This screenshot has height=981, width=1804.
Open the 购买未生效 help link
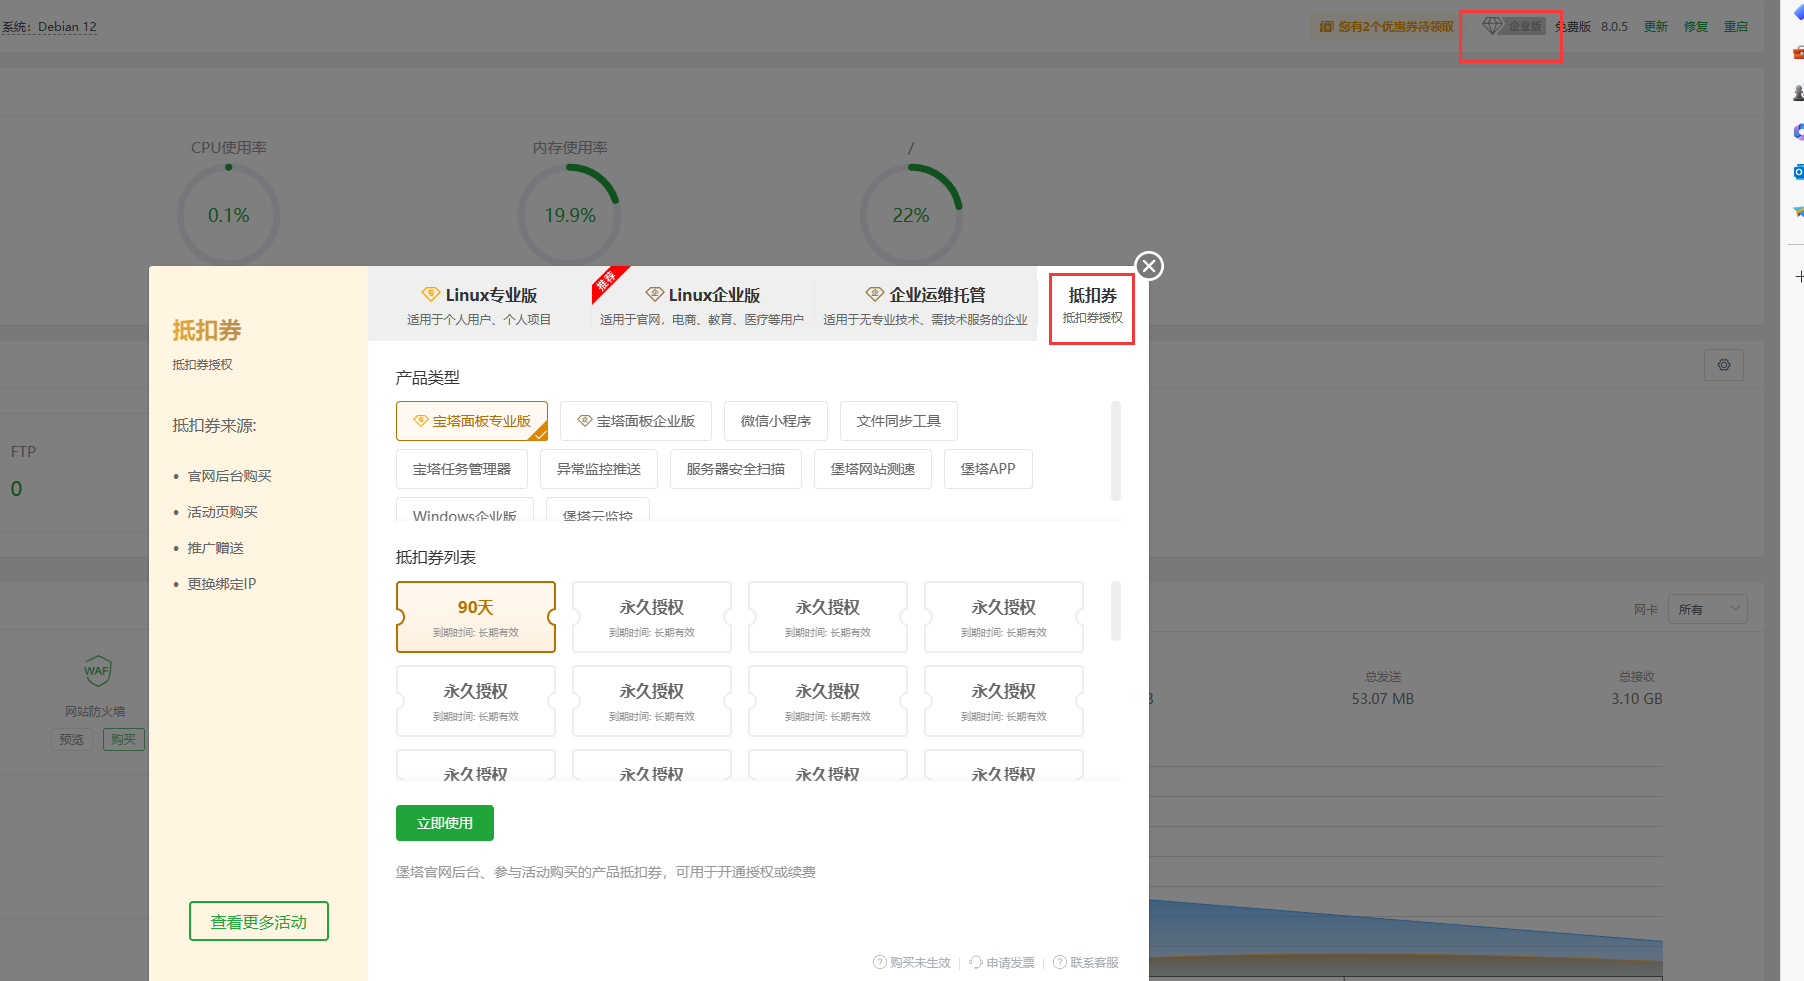[x=912, y=962]
